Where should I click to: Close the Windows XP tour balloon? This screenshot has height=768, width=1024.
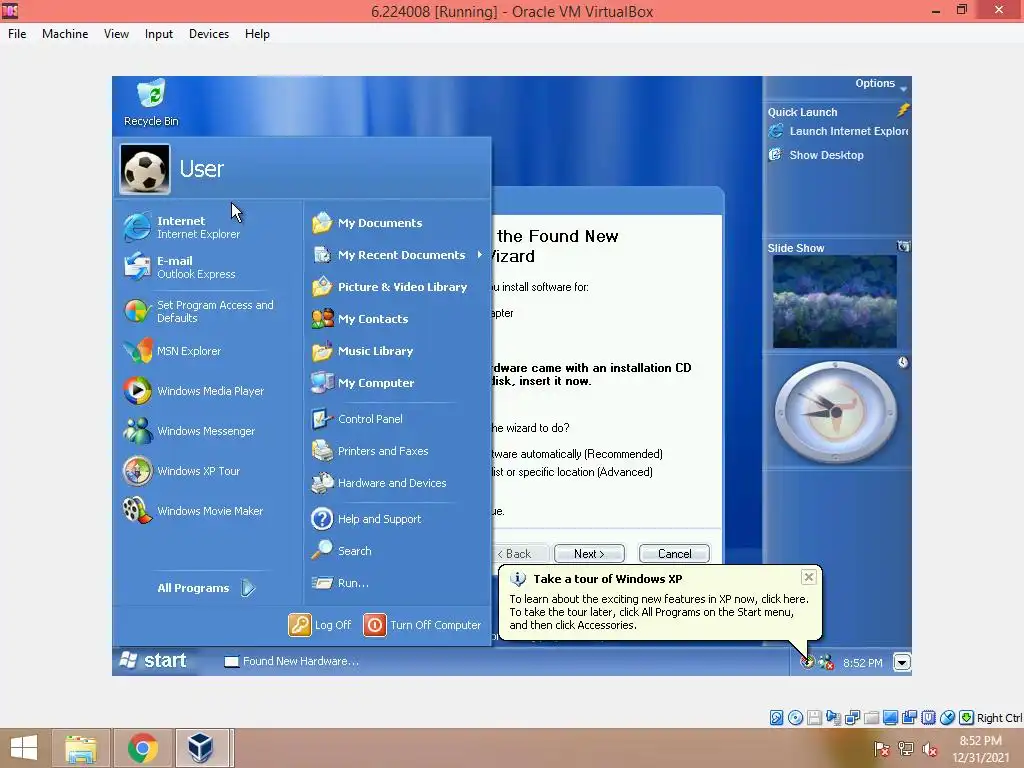point(808,577)
